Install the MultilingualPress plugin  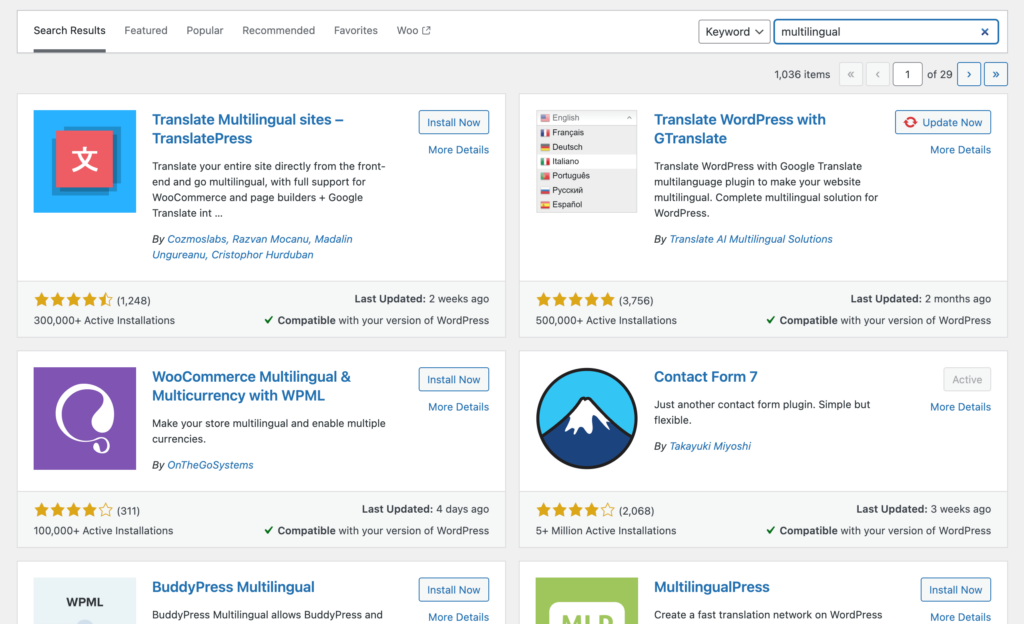click(956, 589)
